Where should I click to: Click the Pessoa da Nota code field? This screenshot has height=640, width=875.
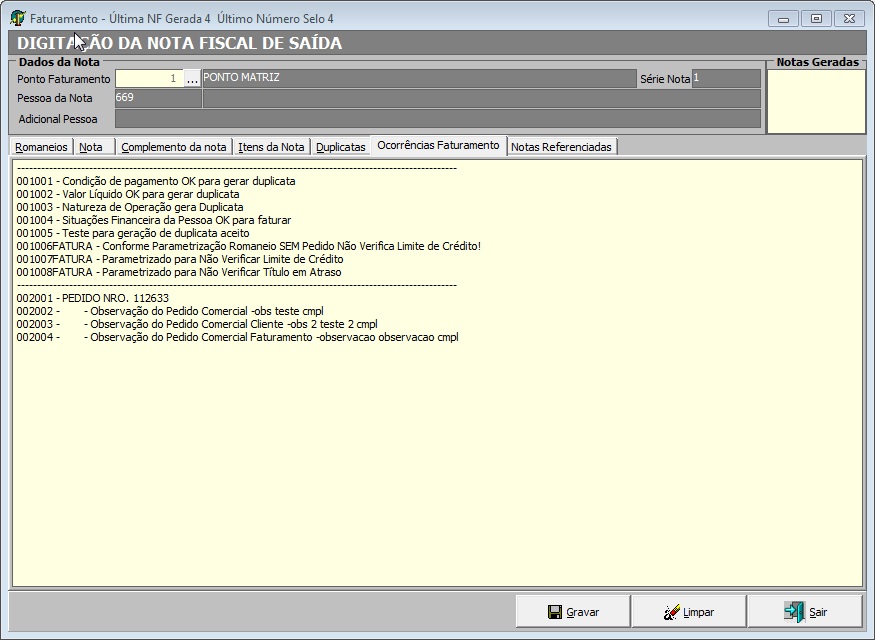pos(157,98)
